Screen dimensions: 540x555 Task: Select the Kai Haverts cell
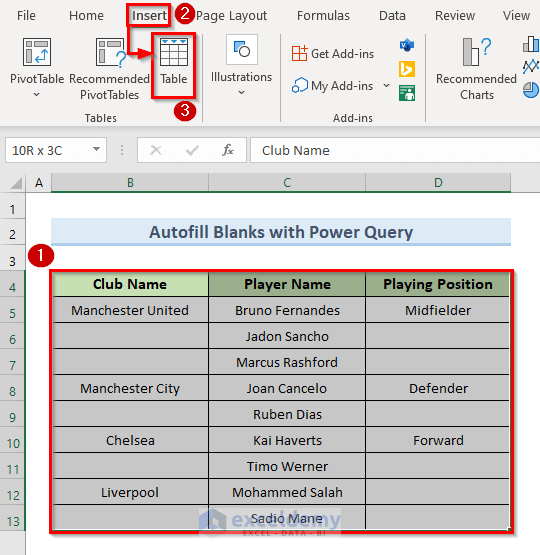(x=287, y=440)
